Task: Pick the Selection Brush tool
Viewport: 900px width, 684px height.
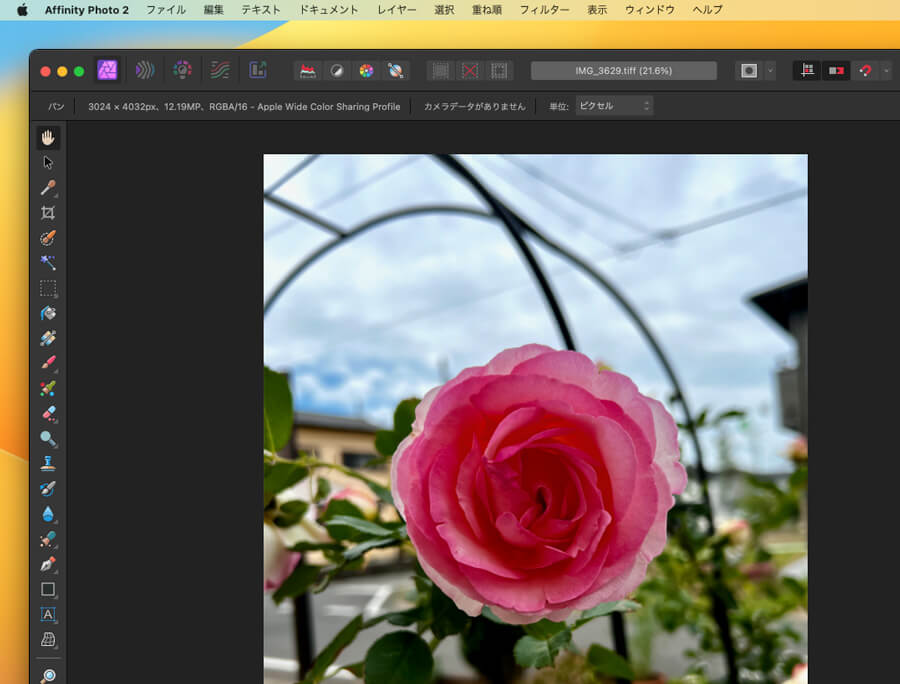Action: pos(47,238)
